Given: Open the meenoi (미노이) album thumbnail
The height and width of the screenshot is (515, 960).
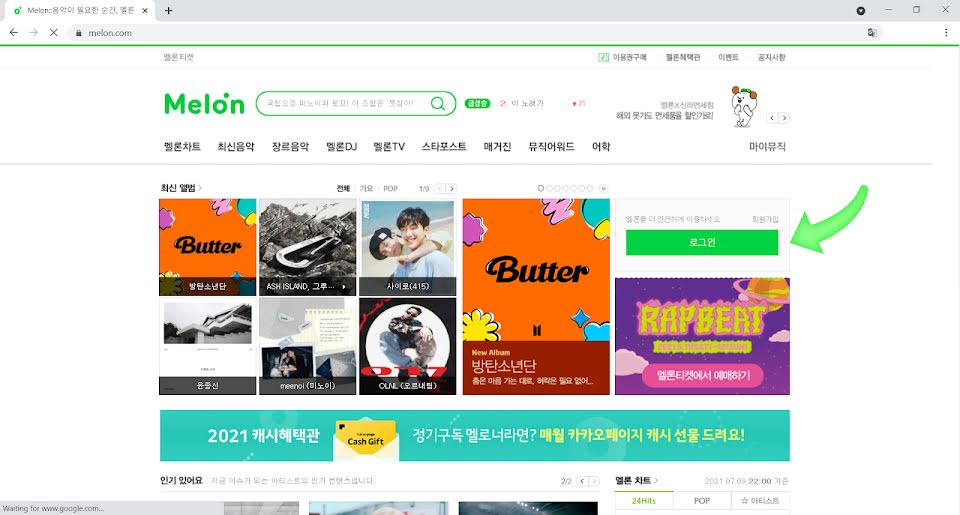Looking at the screenshot, I should 307,346.
